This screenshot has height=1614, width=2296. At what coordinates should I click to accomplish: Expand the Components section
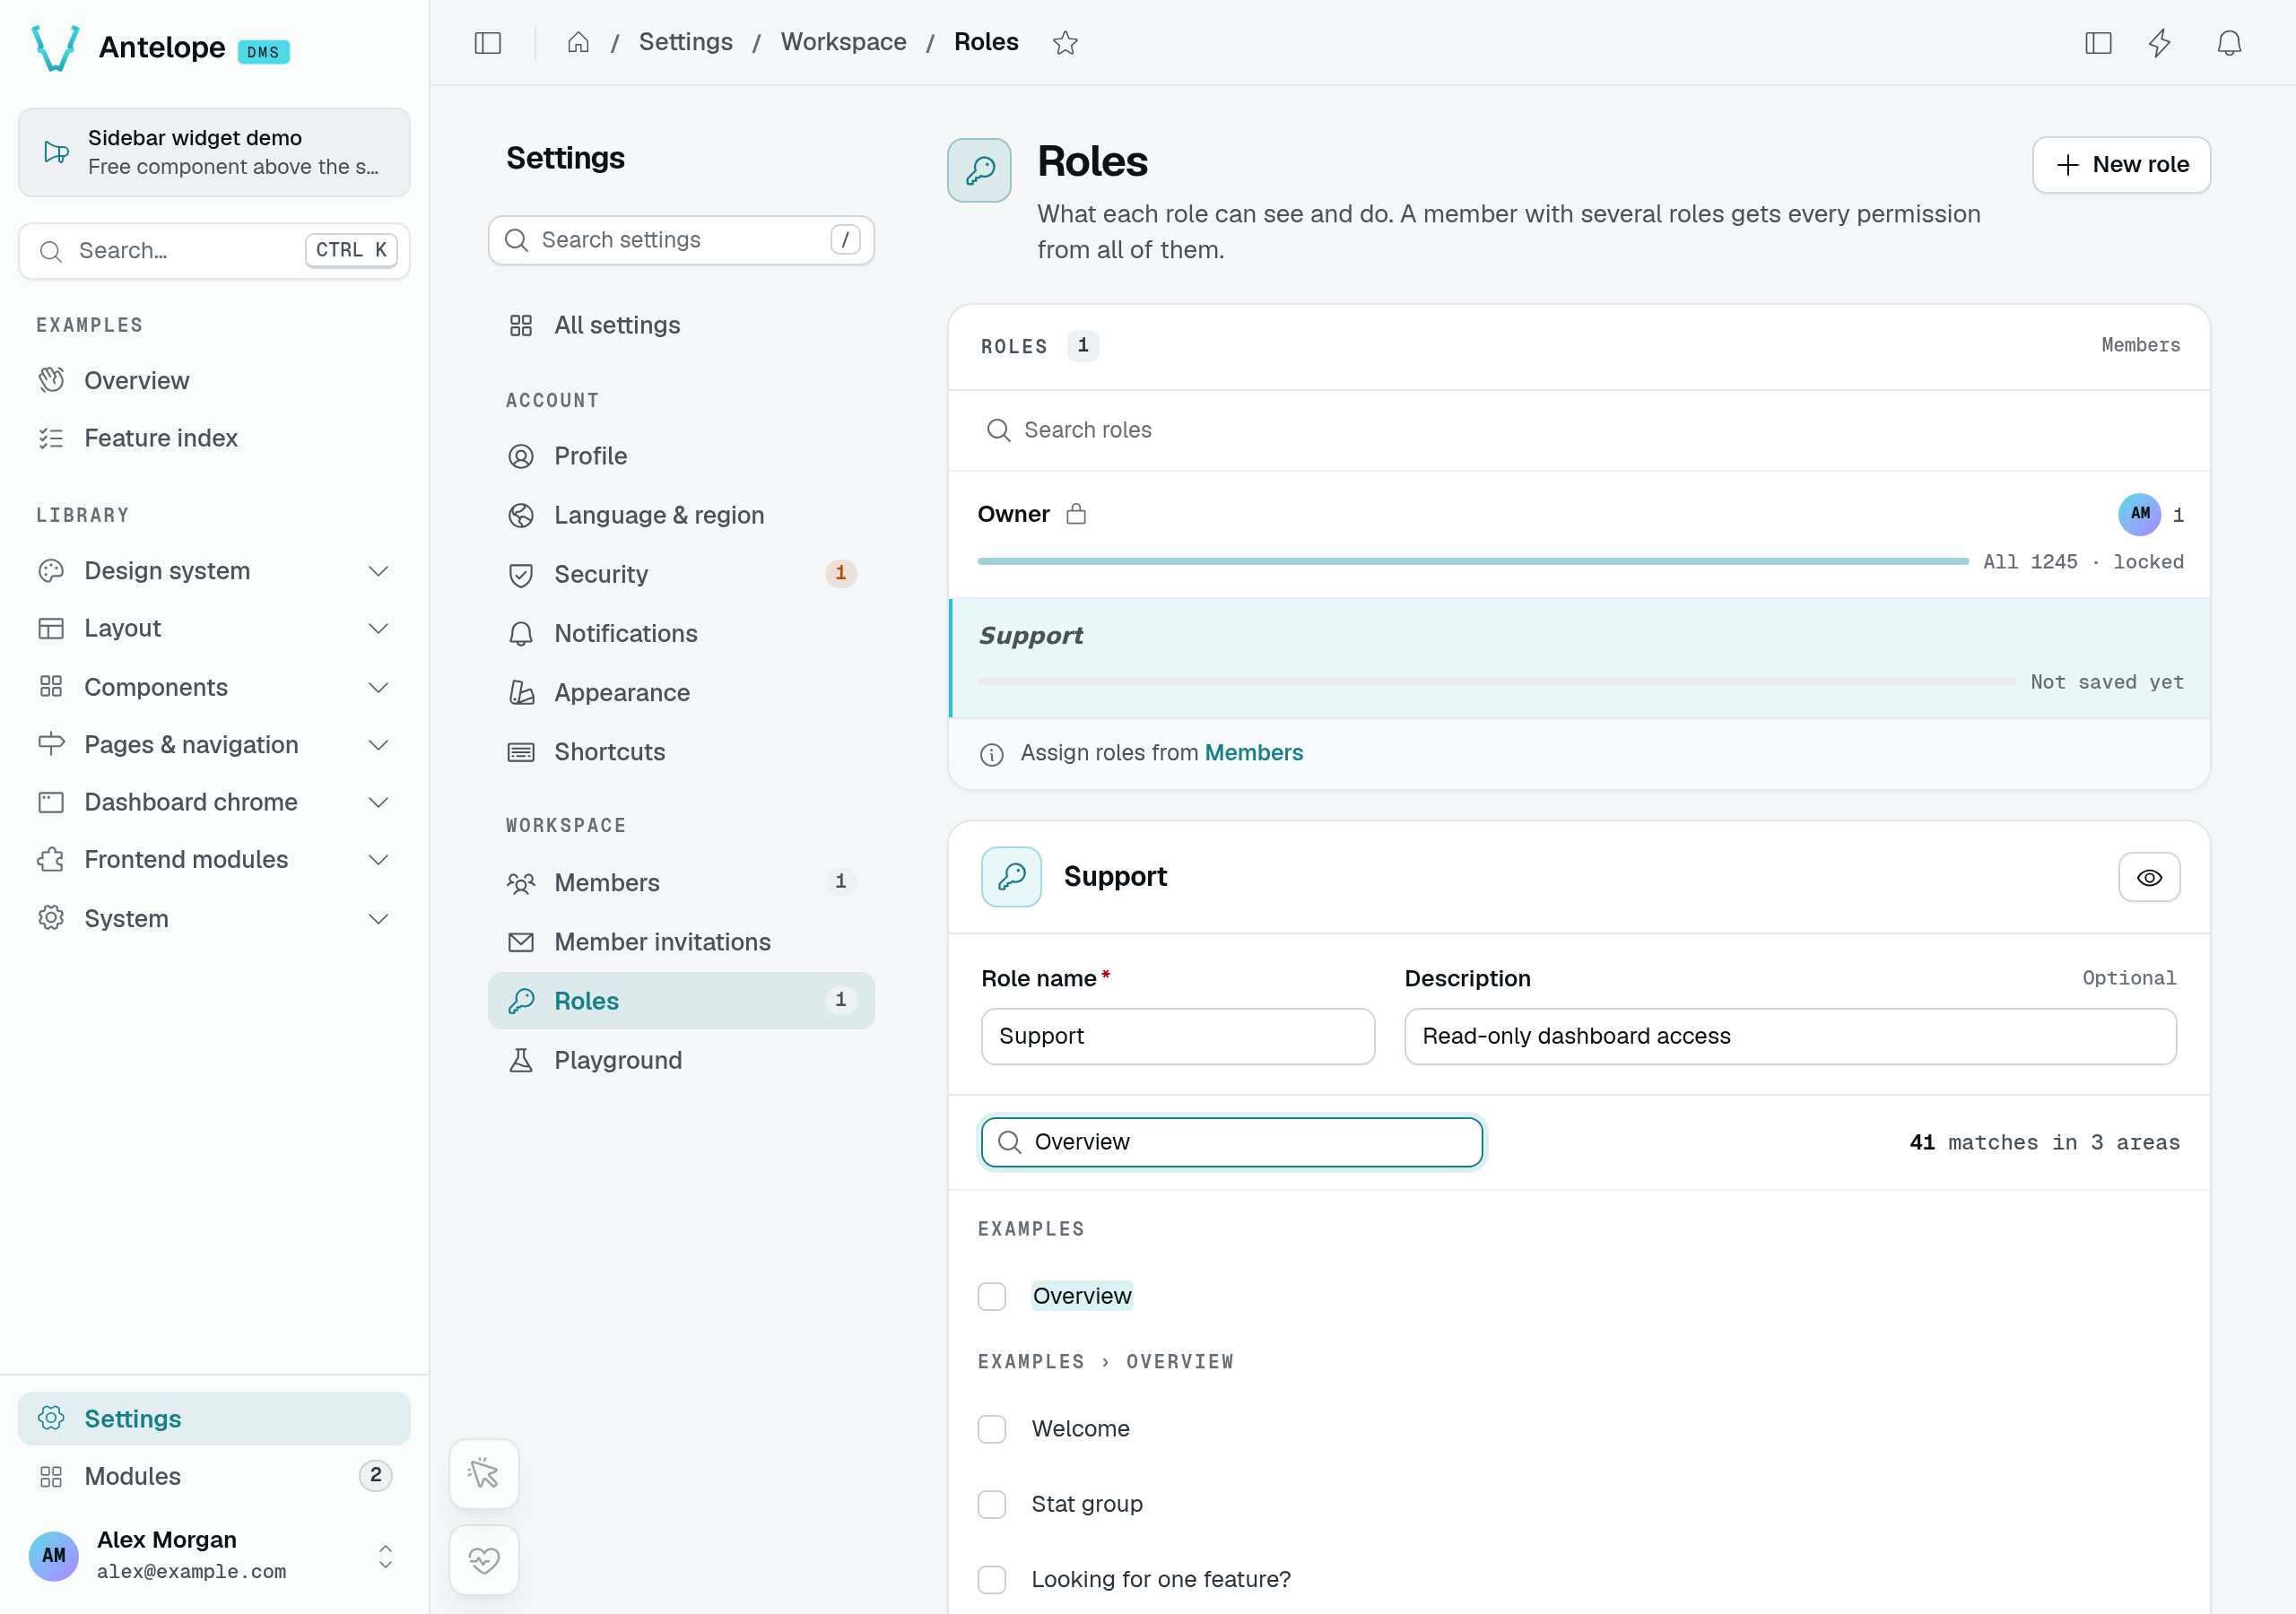click(214, 687)
